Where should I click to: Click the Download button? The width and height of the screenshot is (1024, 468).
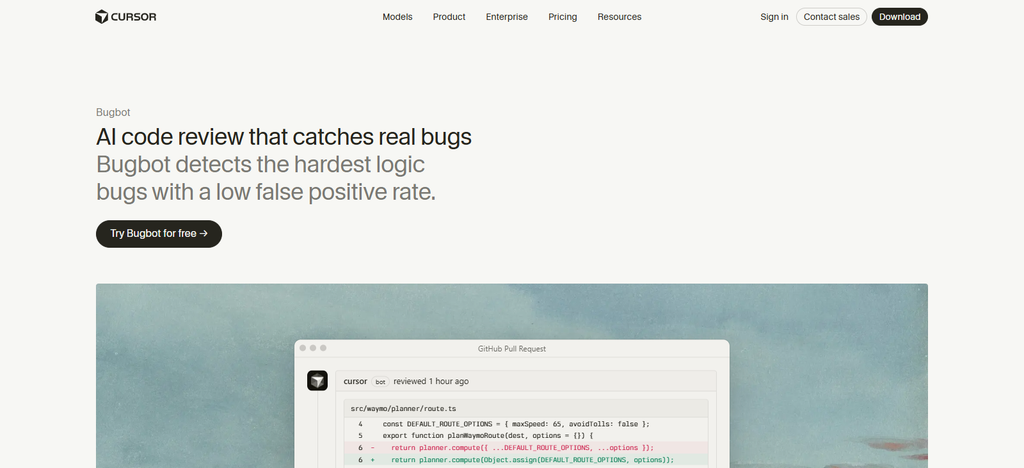click(899, 17)
